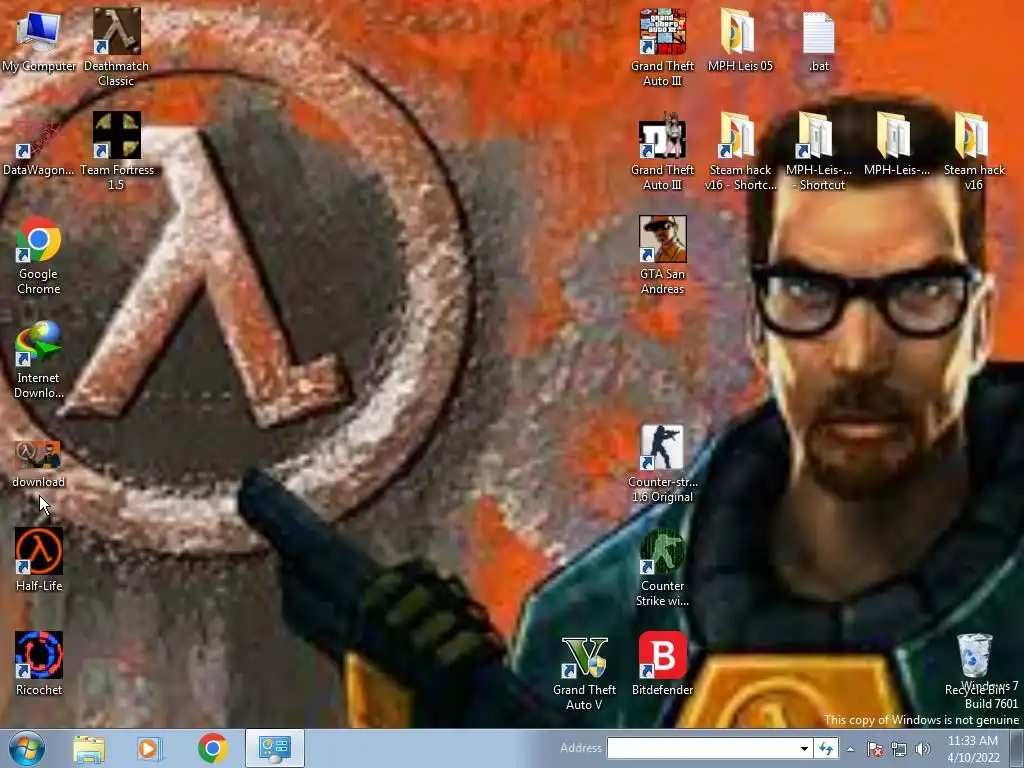
Task: Select the Google Chrome desktop shortcut
Action: (x=39, y=255)
